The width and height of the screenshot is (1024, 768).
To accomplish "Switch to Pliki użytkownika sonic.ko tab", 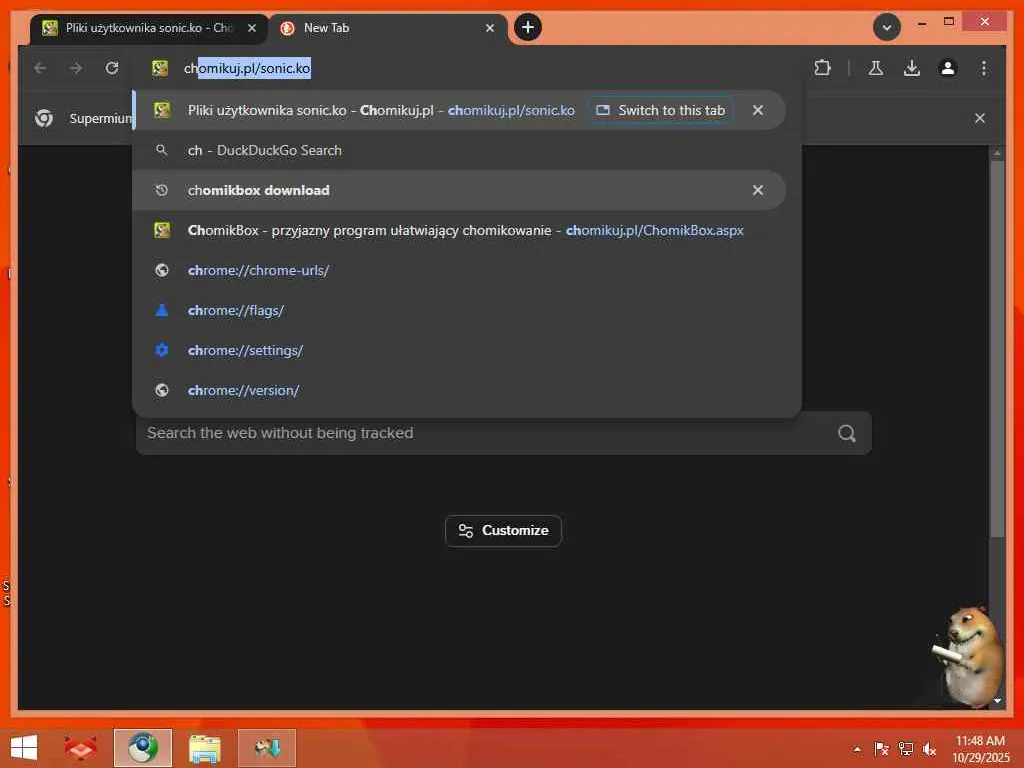I will point(148,28).
